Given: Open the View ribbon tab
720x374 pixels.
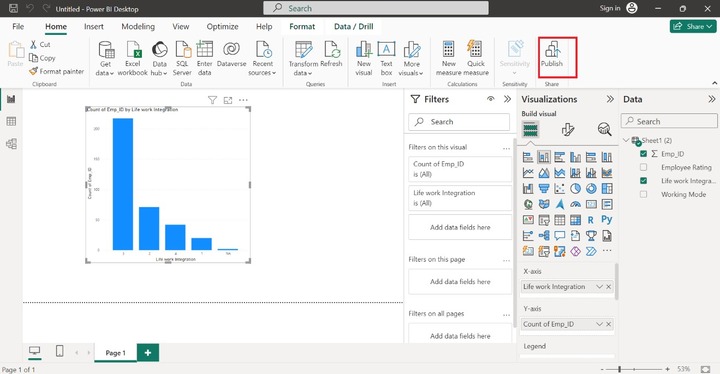Looking at the screenshot, I should pos(180,26).
